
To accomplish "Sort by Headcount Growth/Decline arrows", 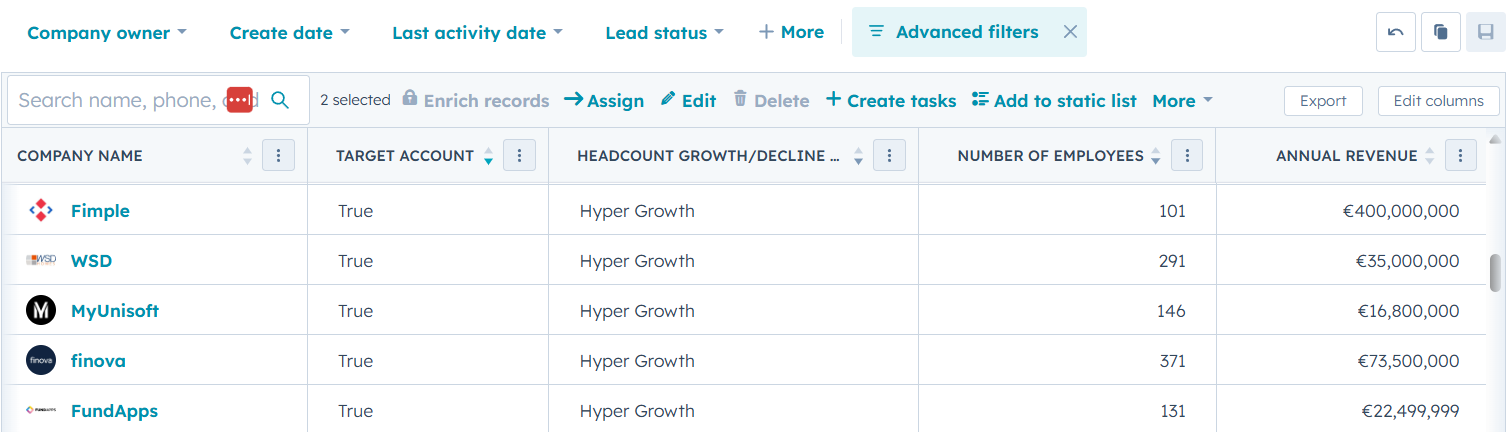I will (858, 156).
